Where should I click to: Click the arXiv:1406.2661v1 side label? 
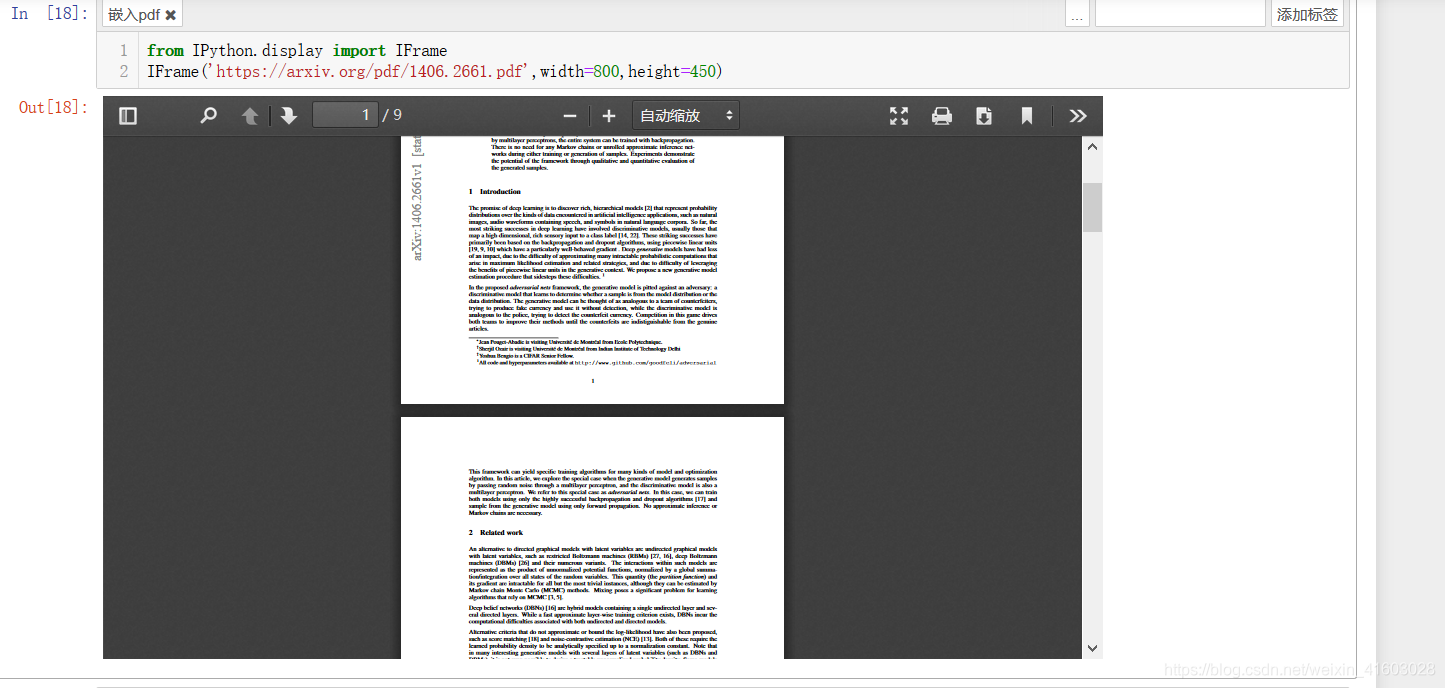pos(418,198)
